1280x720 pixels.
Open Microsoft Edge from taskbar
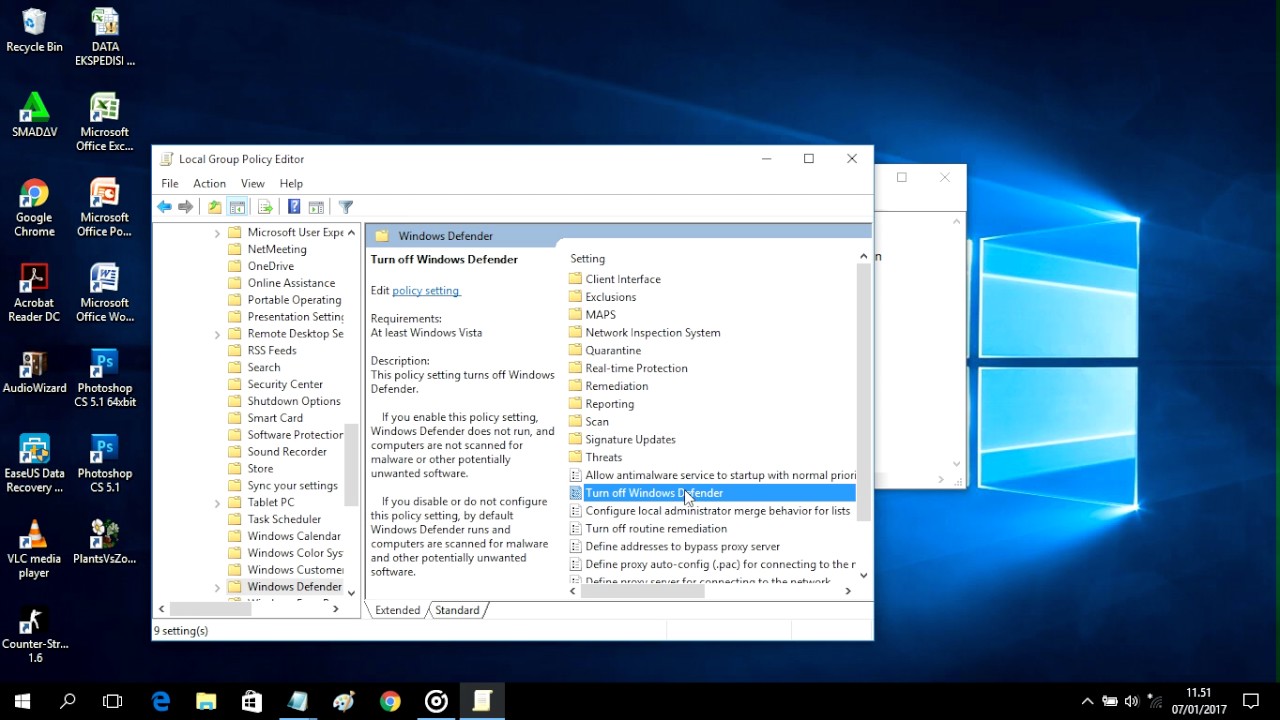[x=160, y=701]
